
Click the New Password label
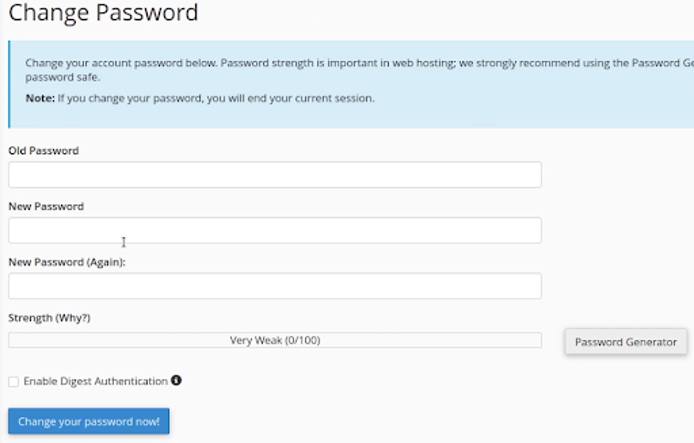[46, 207]
